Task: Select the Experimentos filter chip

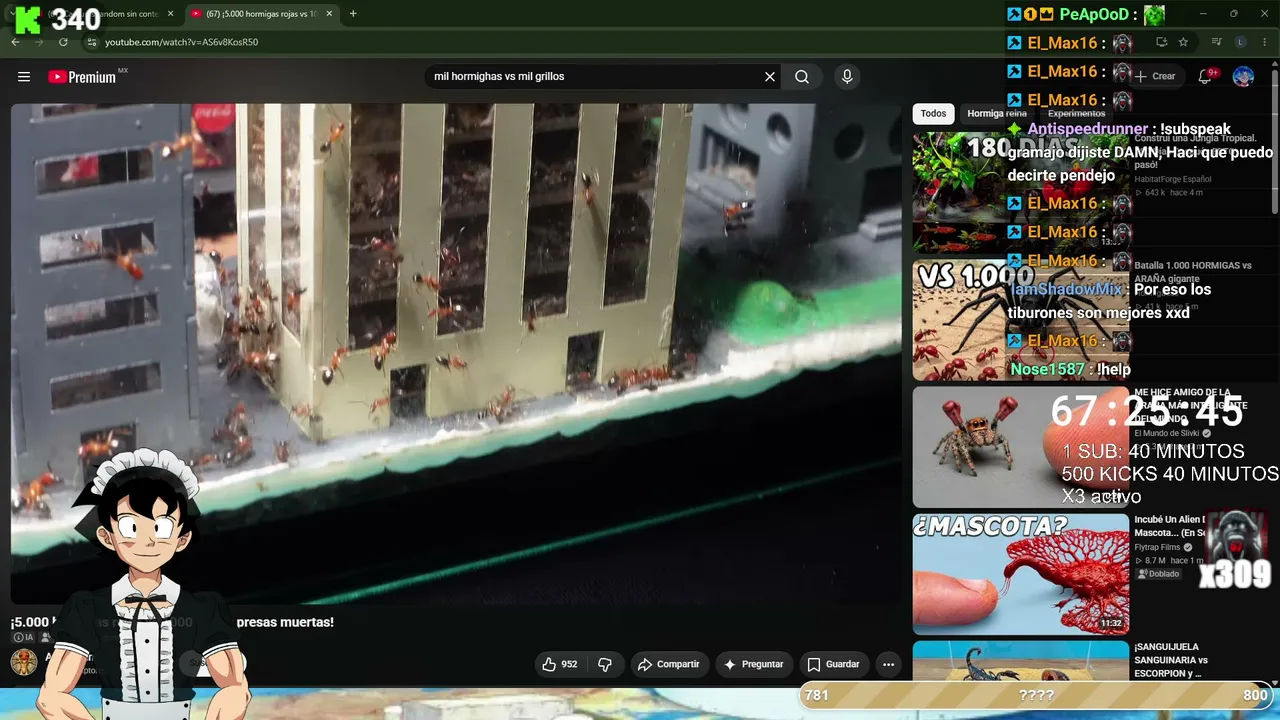Action: pos(1076,114)
